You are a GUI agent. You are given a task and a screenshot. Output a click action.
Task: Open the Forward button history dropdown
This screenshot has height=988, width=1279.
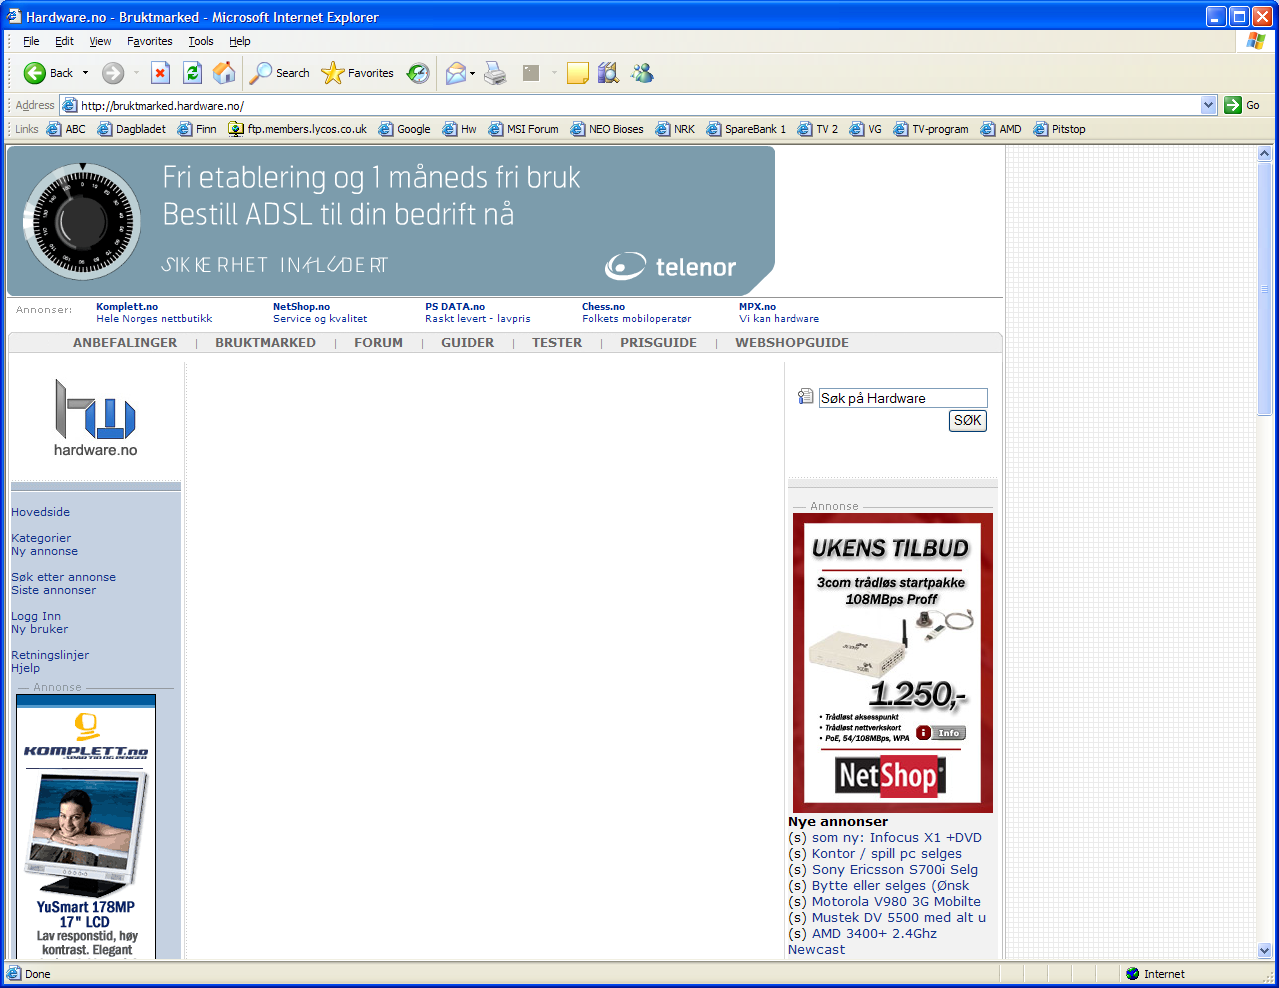136,73
